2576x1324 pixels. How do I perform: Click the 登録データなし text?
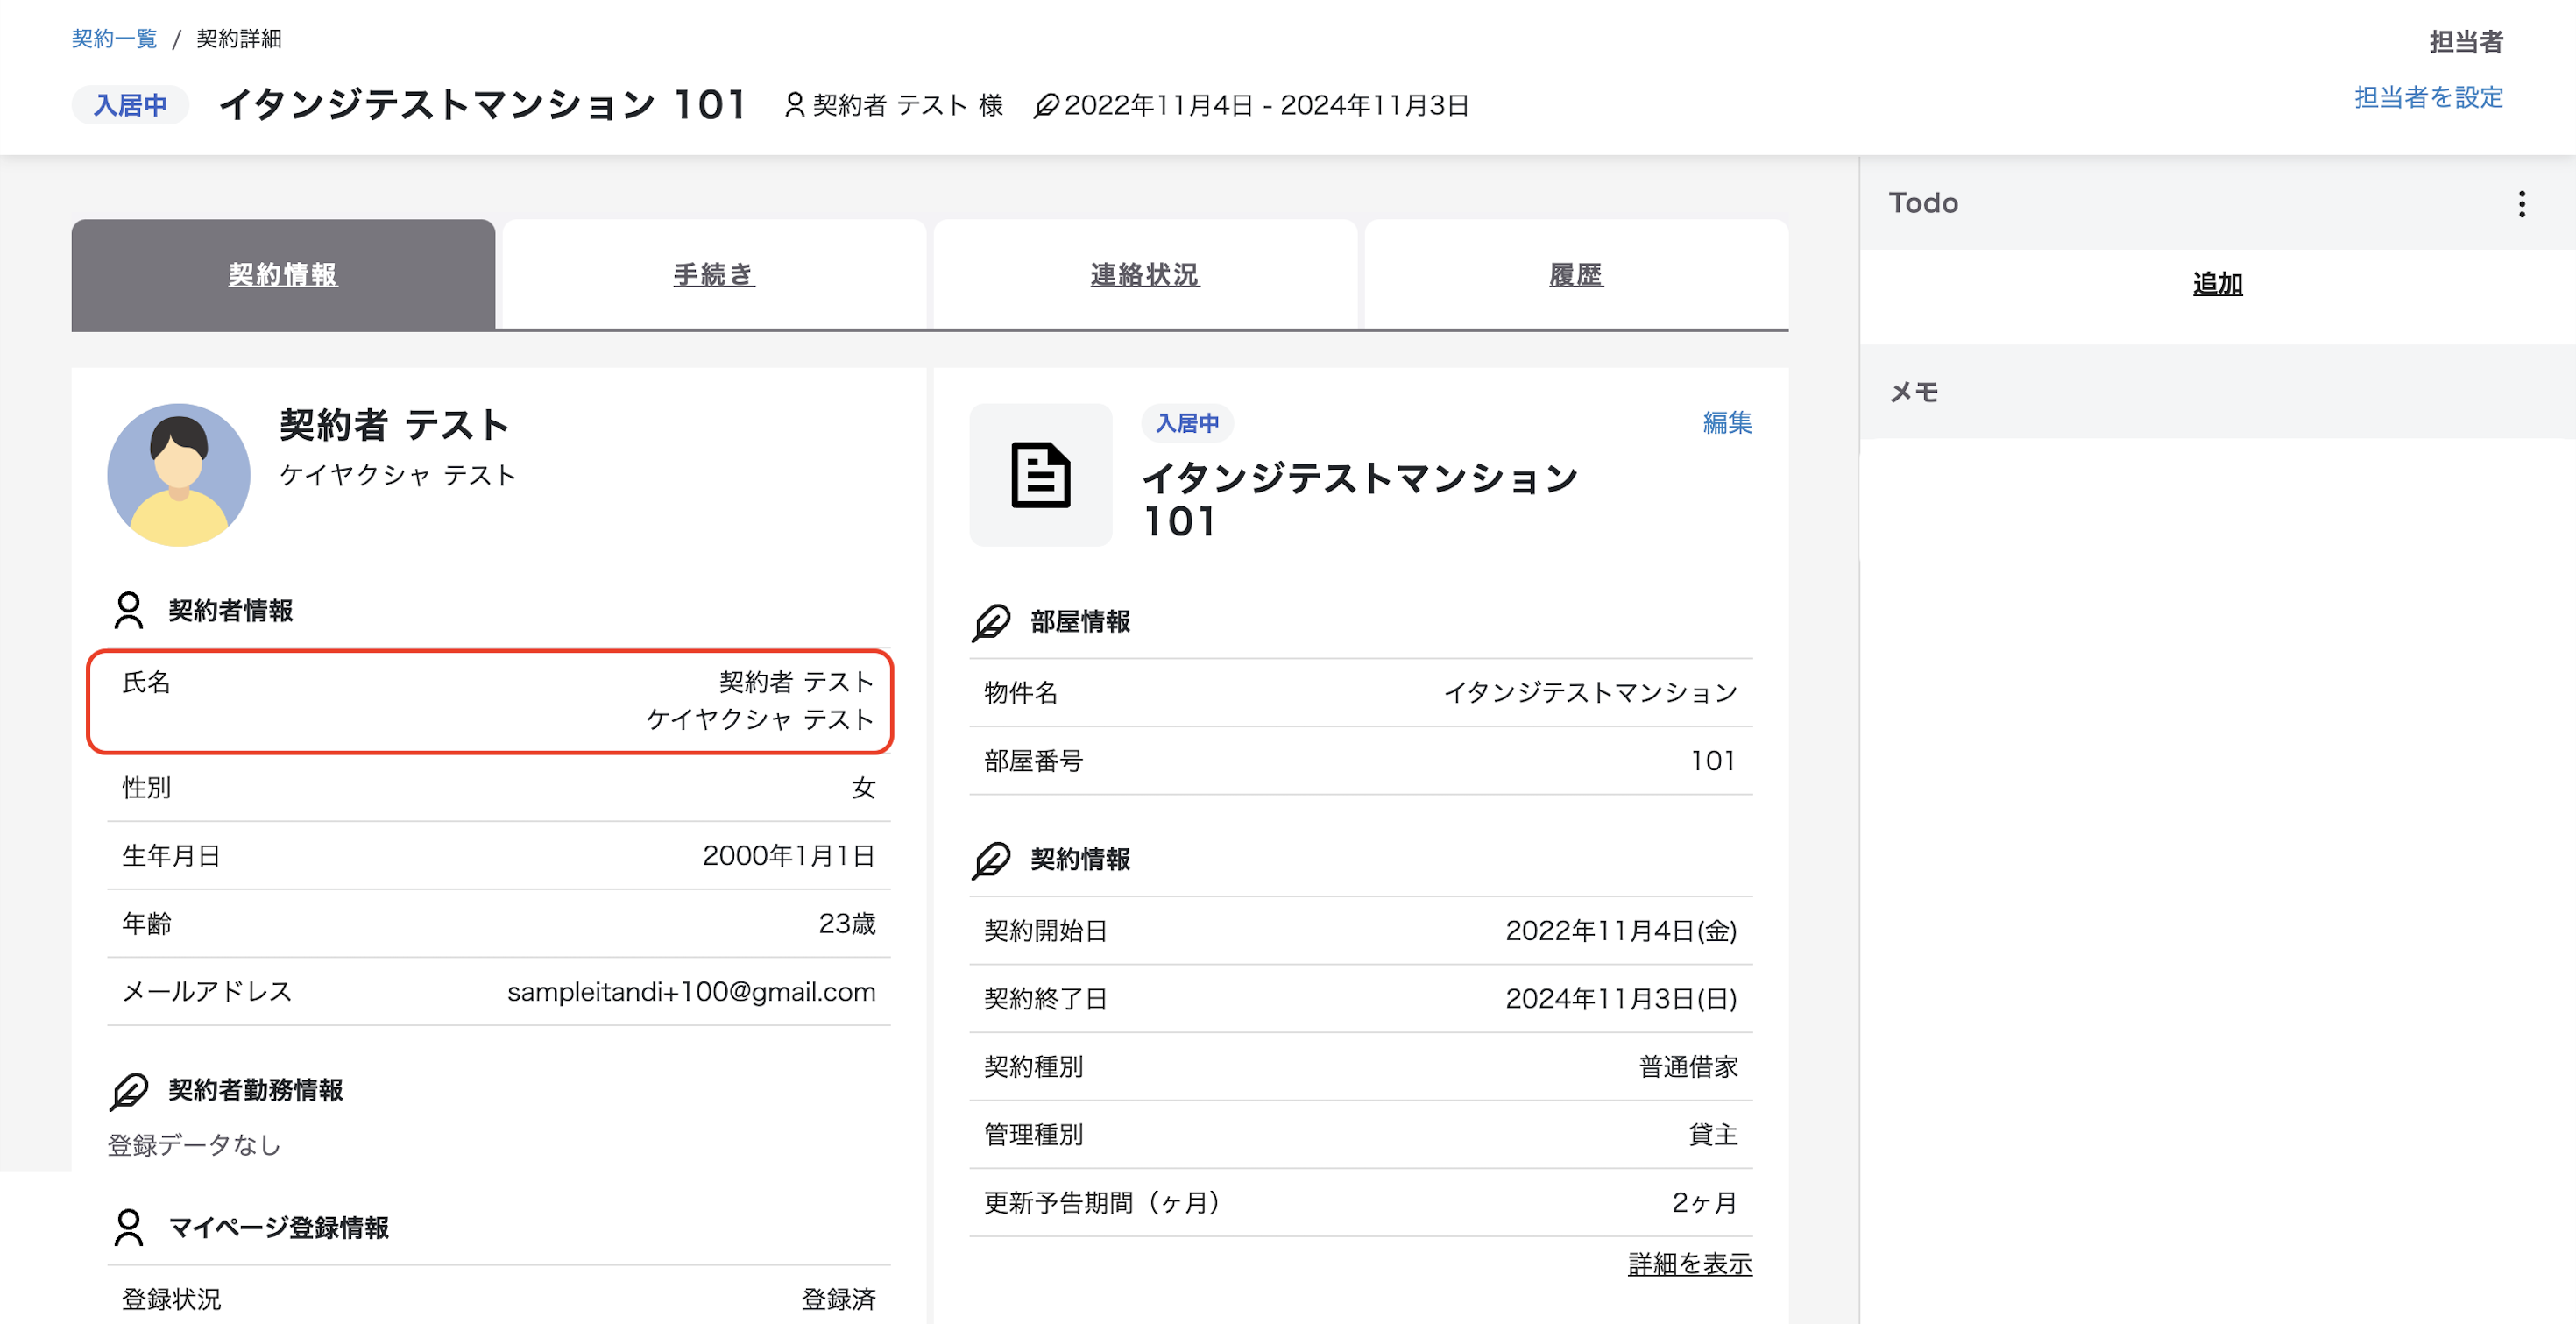point(194,1145)
